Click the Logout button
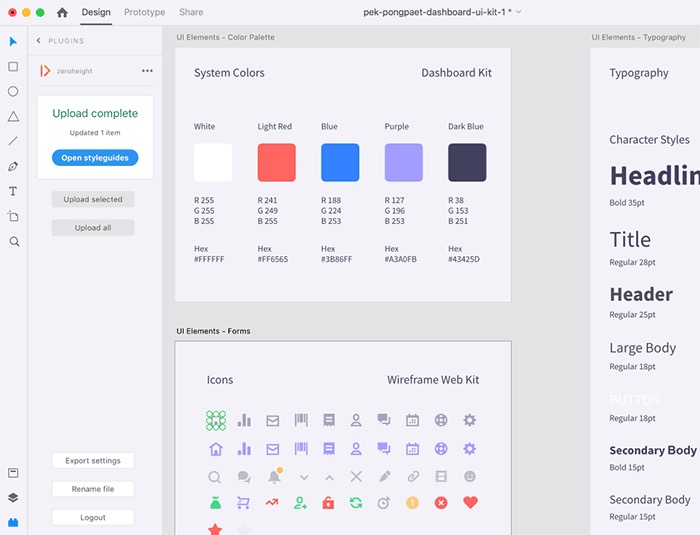Screen dimensions: 700x535 click(93, 517)
